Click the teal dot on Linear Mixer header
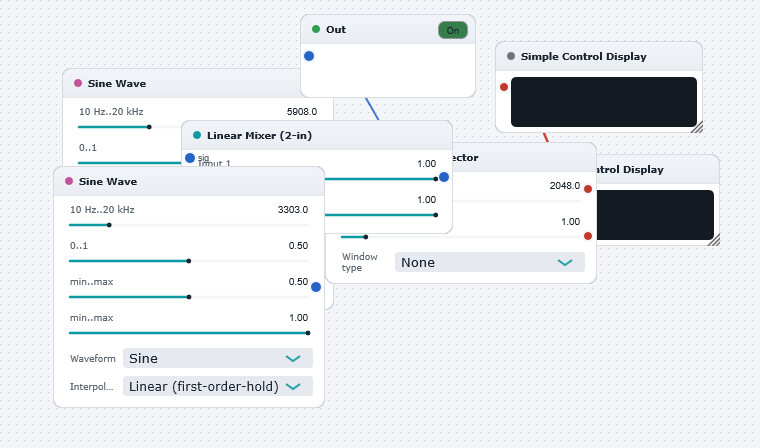 tap(197, 135)
